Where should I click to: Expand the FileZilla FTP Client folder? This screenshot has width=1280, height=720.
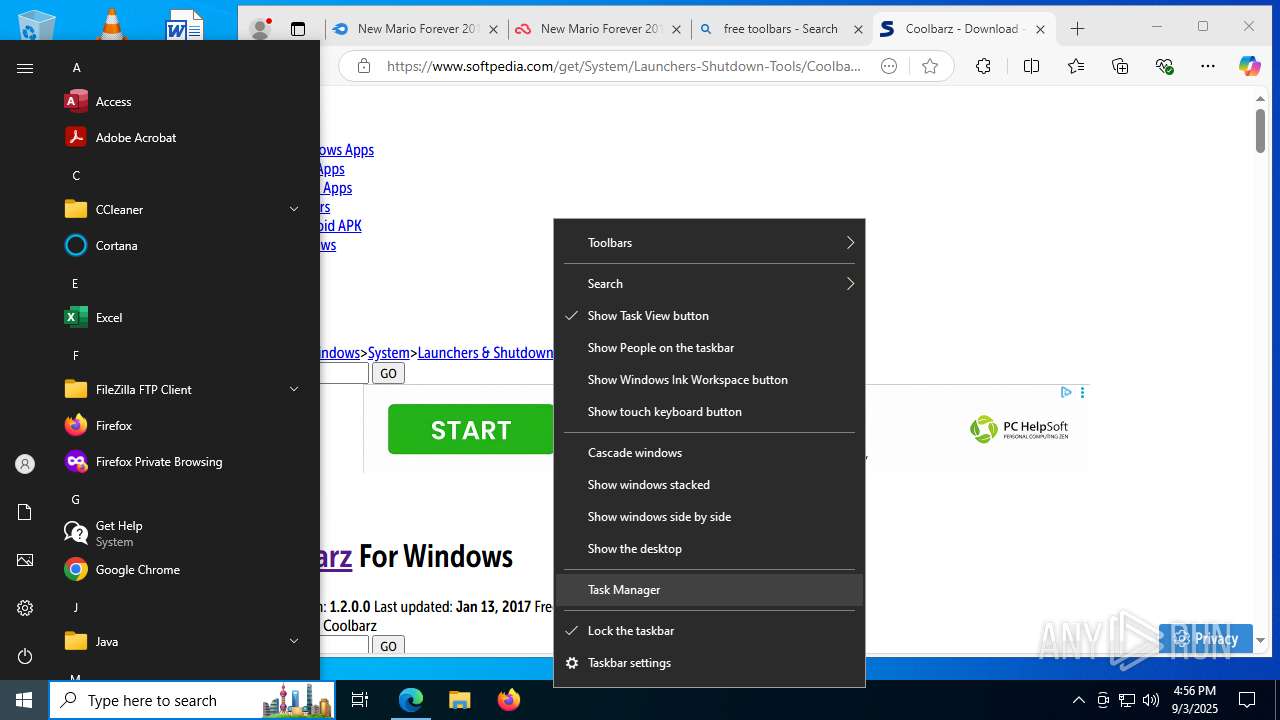180,389
